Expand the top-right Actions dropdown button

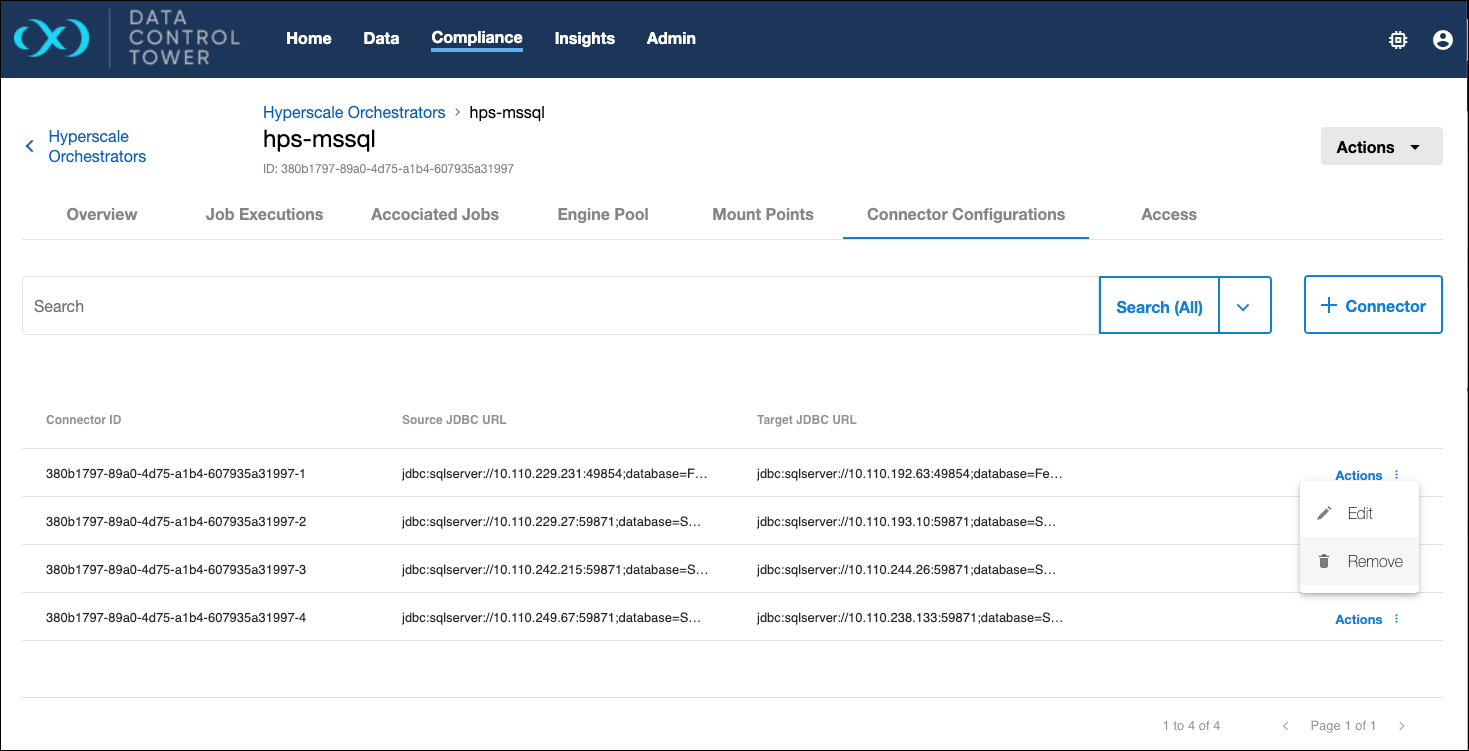click(1381, 147)
